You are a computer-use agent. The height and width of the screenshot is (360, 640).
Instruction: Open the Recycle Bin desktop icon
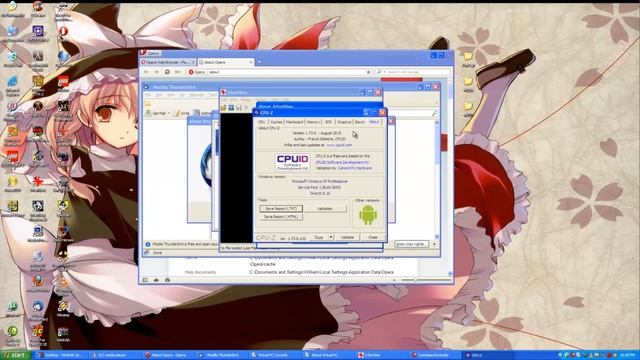tap(13, 56)
